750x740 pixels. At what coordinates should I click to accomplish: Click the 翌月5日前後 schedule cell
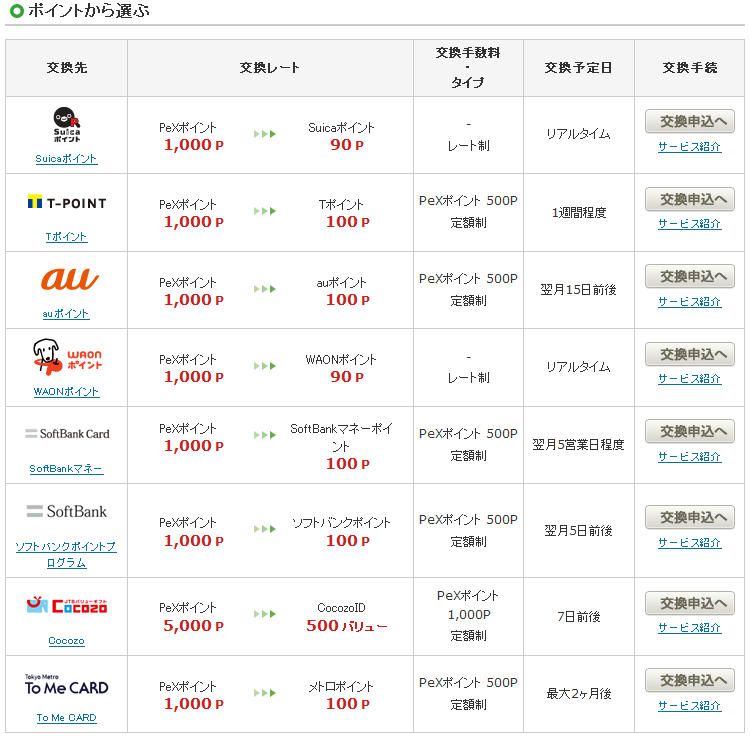578,530
